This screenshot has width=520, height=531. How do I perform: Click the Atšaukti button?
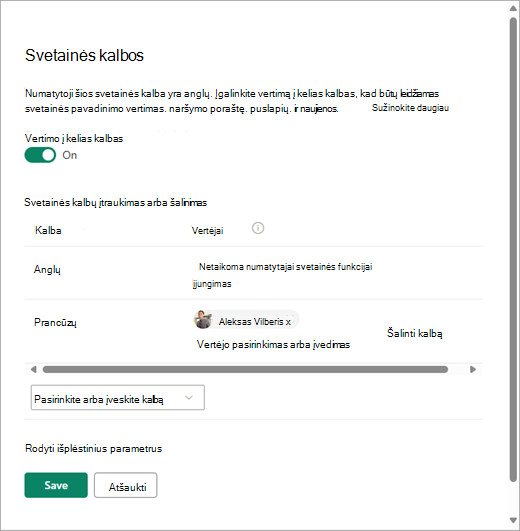pos(126,485)
